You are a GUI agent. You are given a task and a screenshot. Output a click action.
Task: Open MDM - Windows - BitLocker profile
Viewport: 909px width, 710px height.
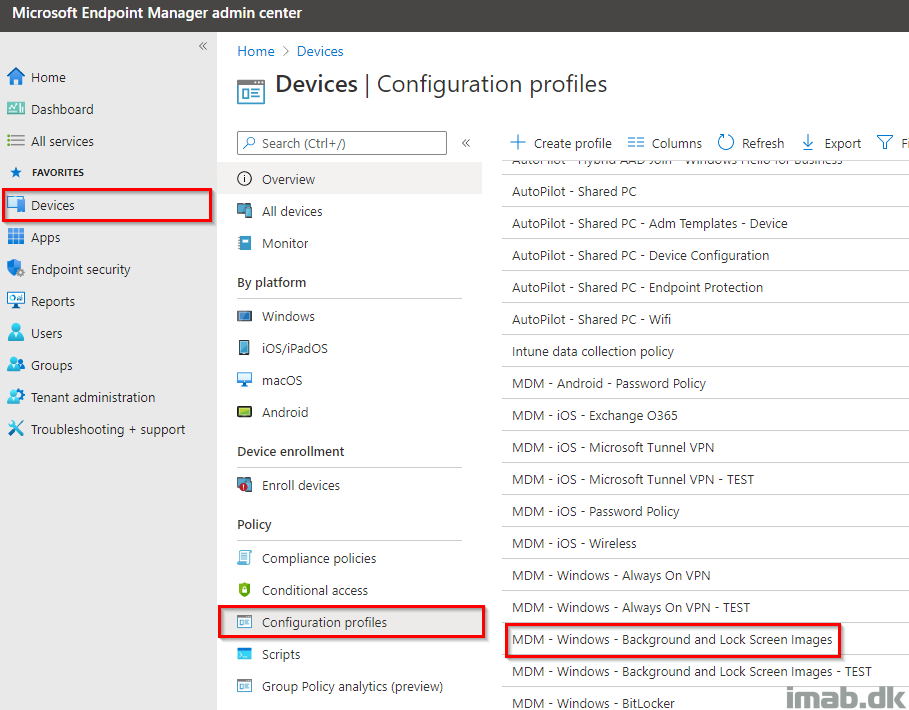[593, 703]
